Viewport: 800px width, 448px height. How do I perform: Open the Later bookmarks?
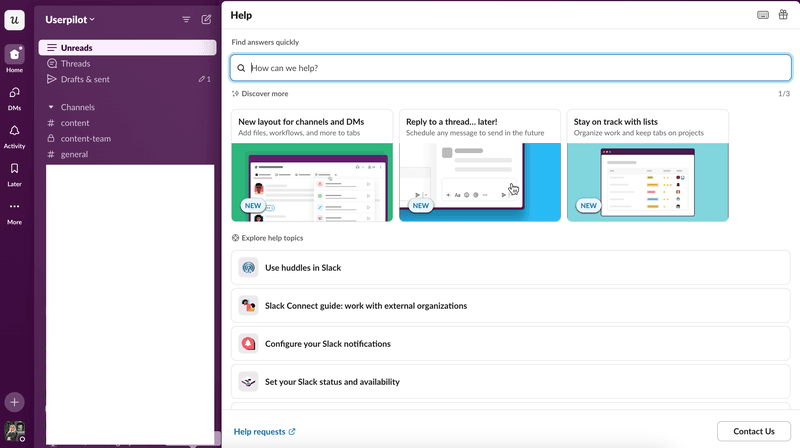[14, 174]
